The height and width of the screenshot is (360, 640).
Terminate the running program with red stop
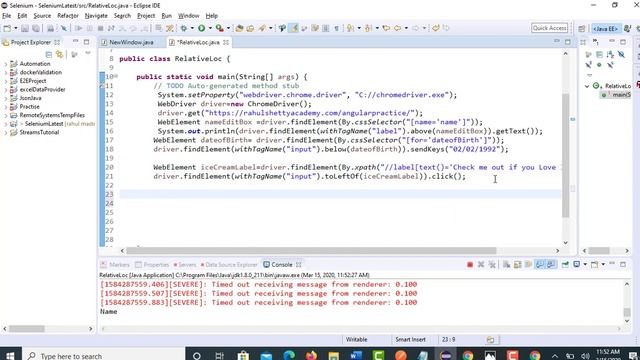(470, 264)
